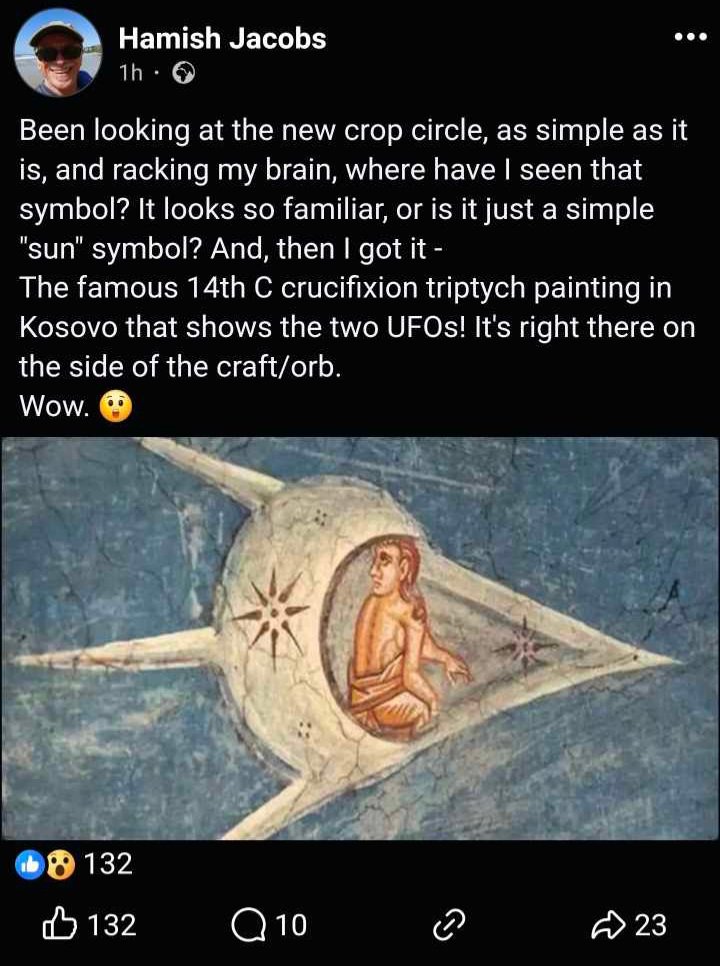720x966 pixels.
Task: Click the public globe audience icon
Action: [184, 73]
